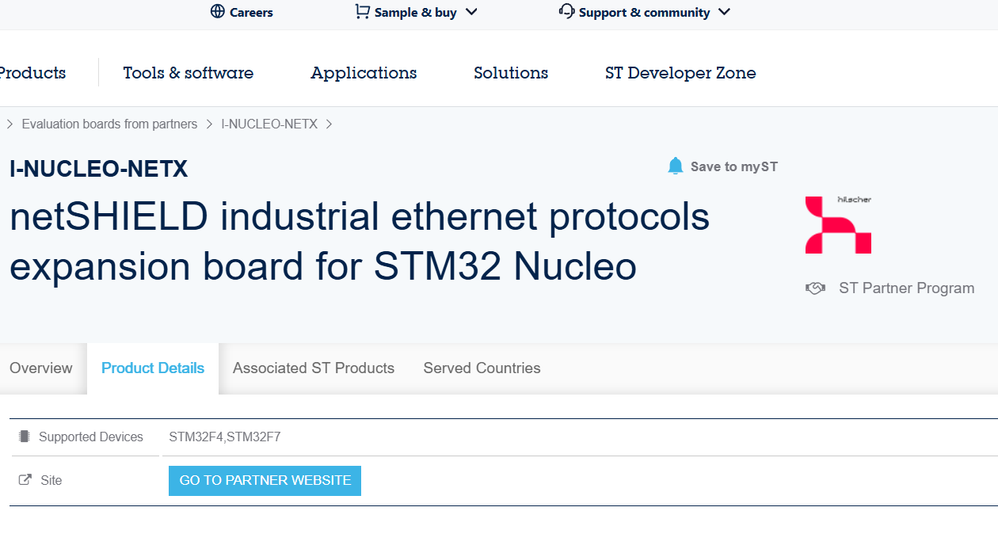Screen dimensions: 998x538
Task: Click the Supported Devices label
Action: 91,437
